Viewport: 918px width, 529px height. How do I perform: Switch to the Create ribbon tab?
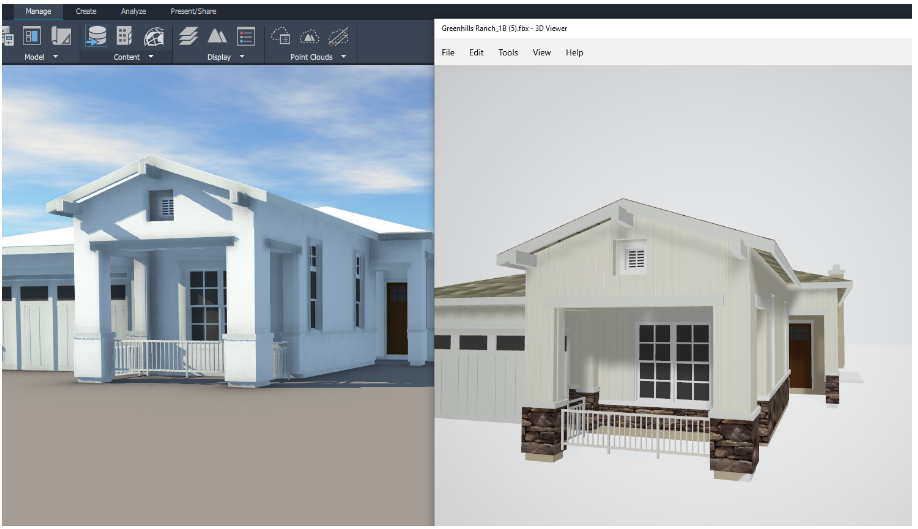86,11
